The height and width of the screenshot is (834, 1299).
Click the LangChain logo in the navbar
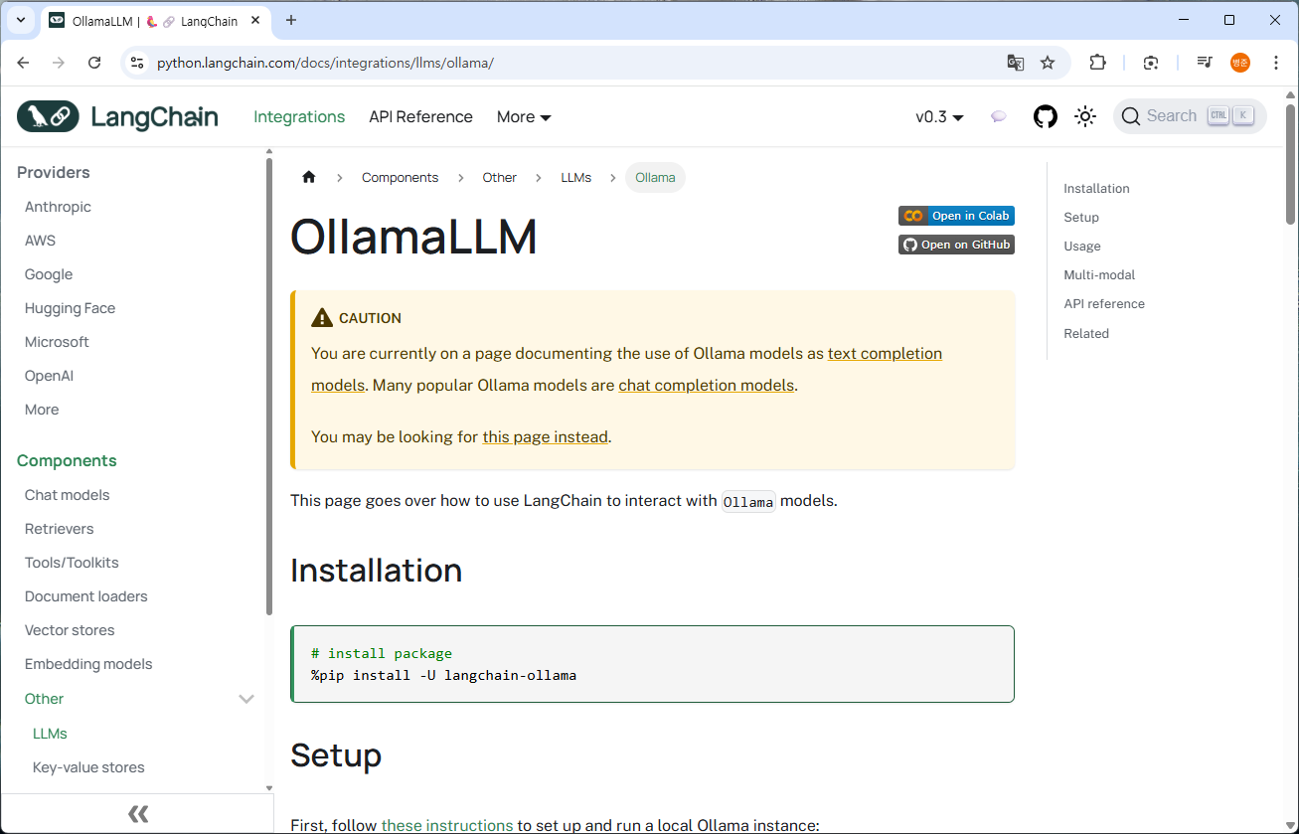click(x=117, y=117)
